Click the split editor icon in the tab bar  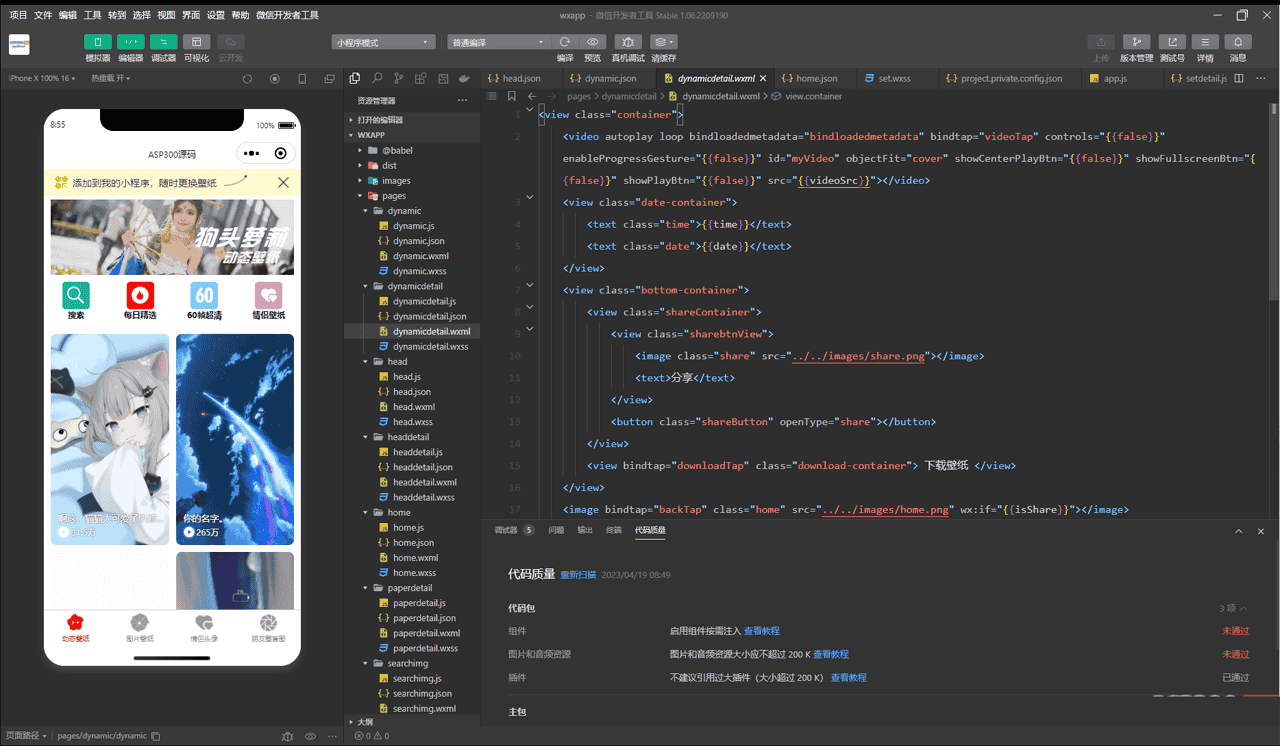click(x=1239, y=78)
